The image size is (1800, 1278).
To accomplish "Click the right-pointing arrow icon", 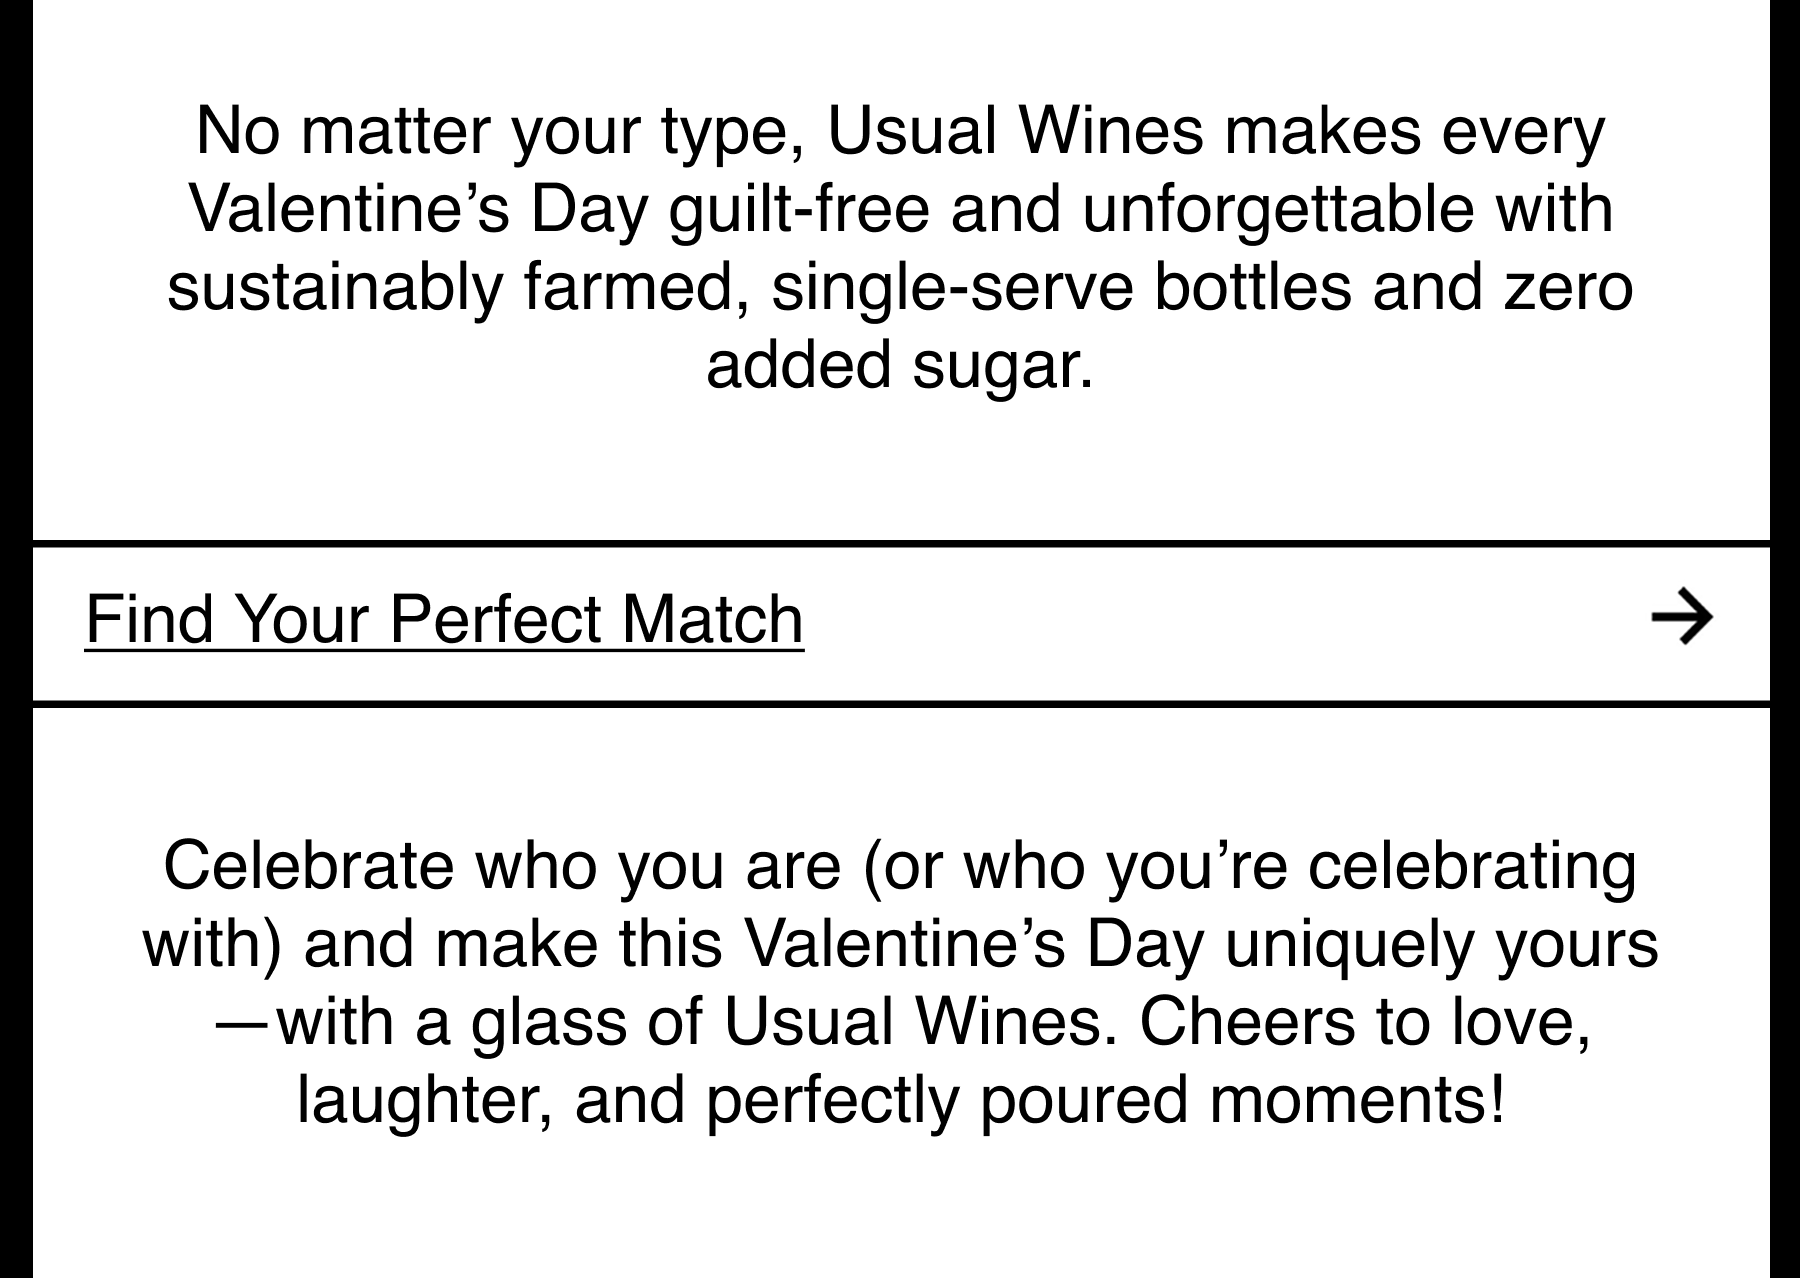I will (1682, 618).
